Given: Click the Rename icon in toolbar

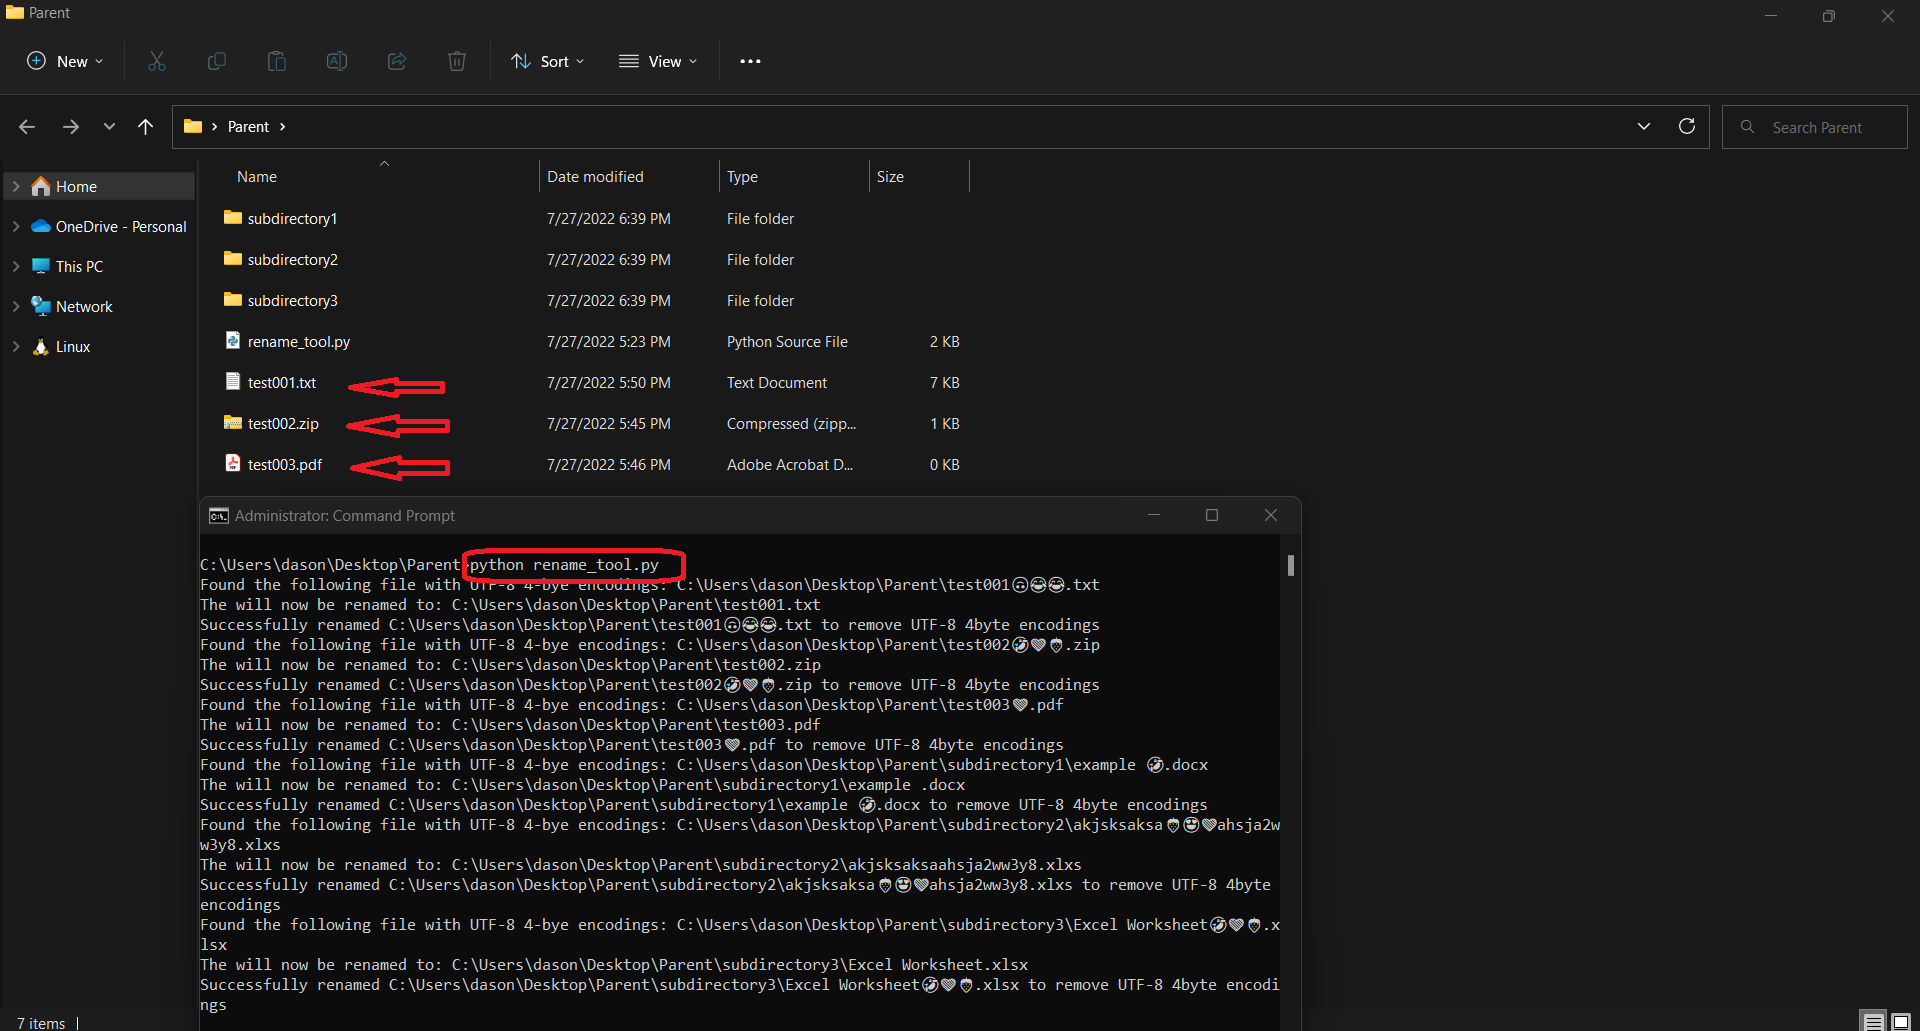Looking at the screenshot, I should click(337, 61).
